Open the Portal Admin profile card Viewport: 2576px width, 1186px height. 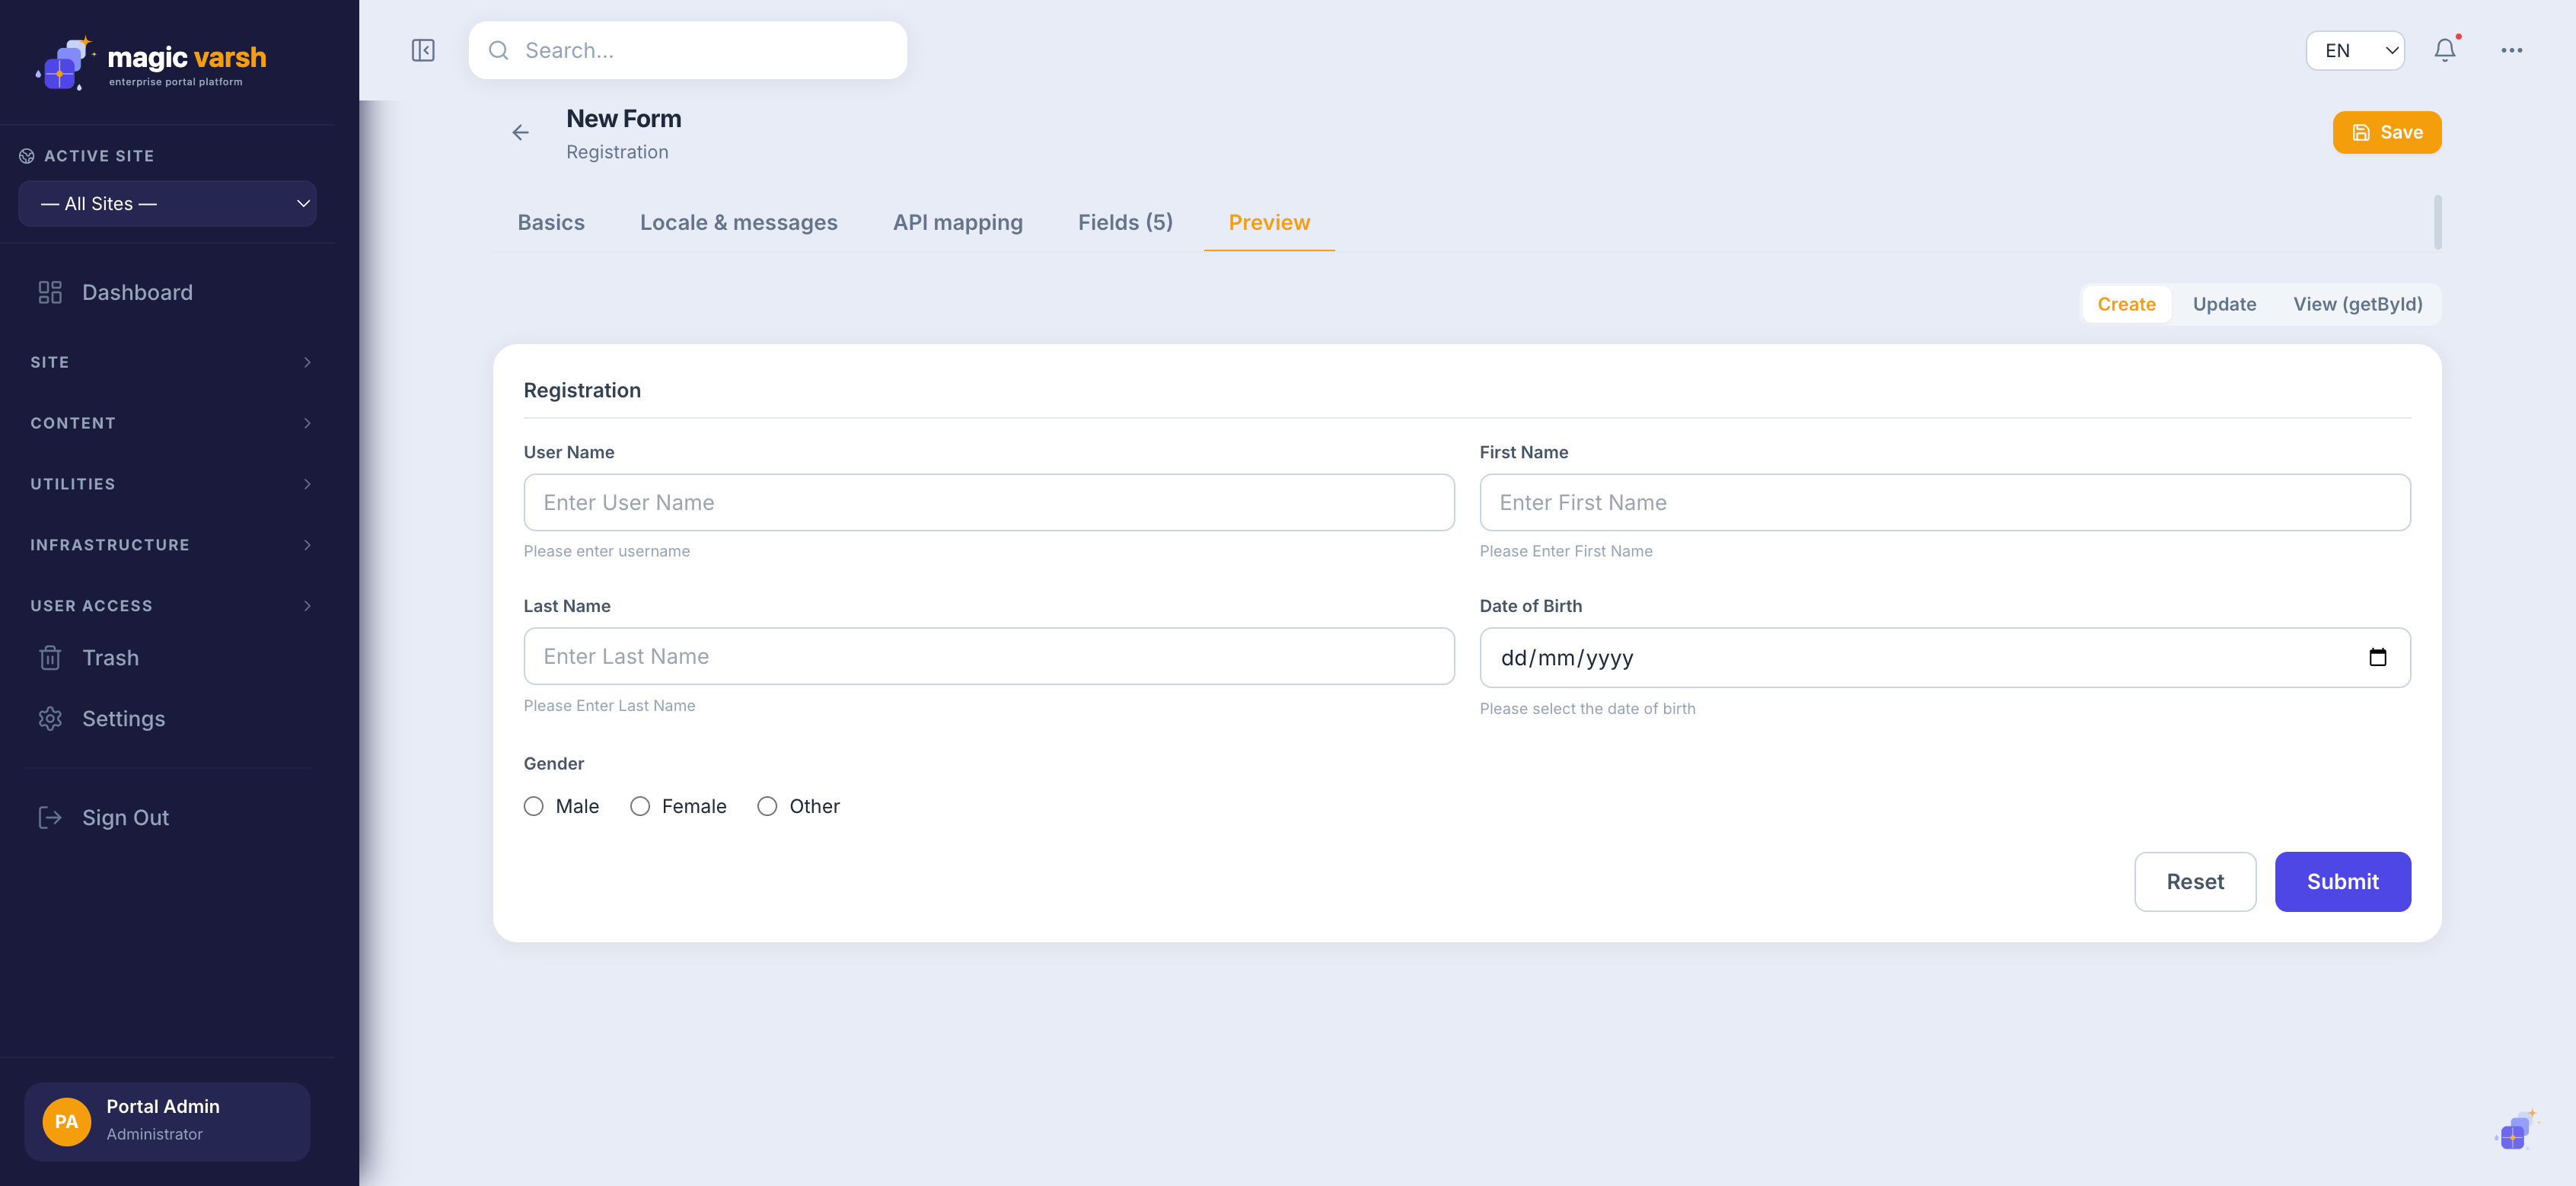click(x=167, y=1121)
